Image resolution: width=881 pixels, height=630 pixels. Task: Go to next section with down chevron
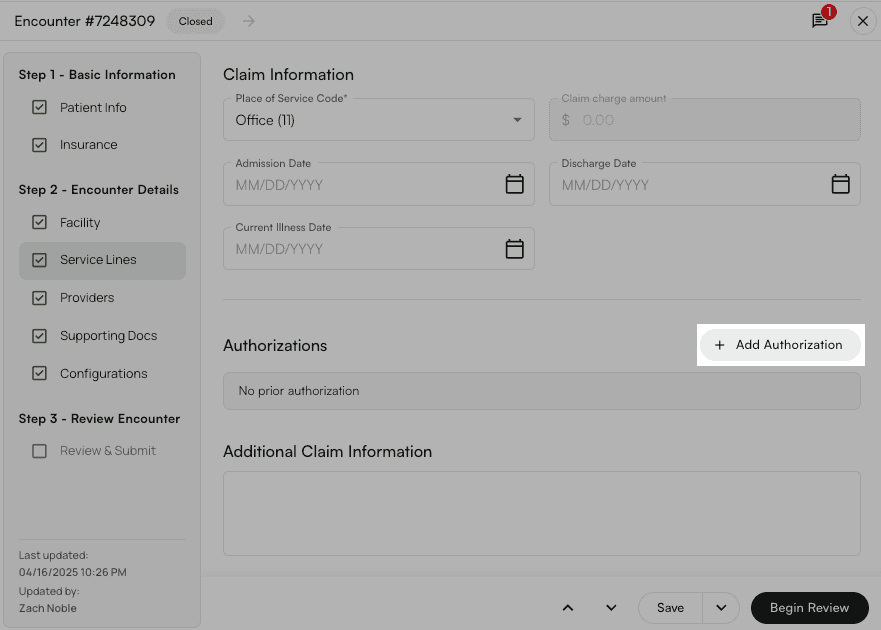[611, 608]
